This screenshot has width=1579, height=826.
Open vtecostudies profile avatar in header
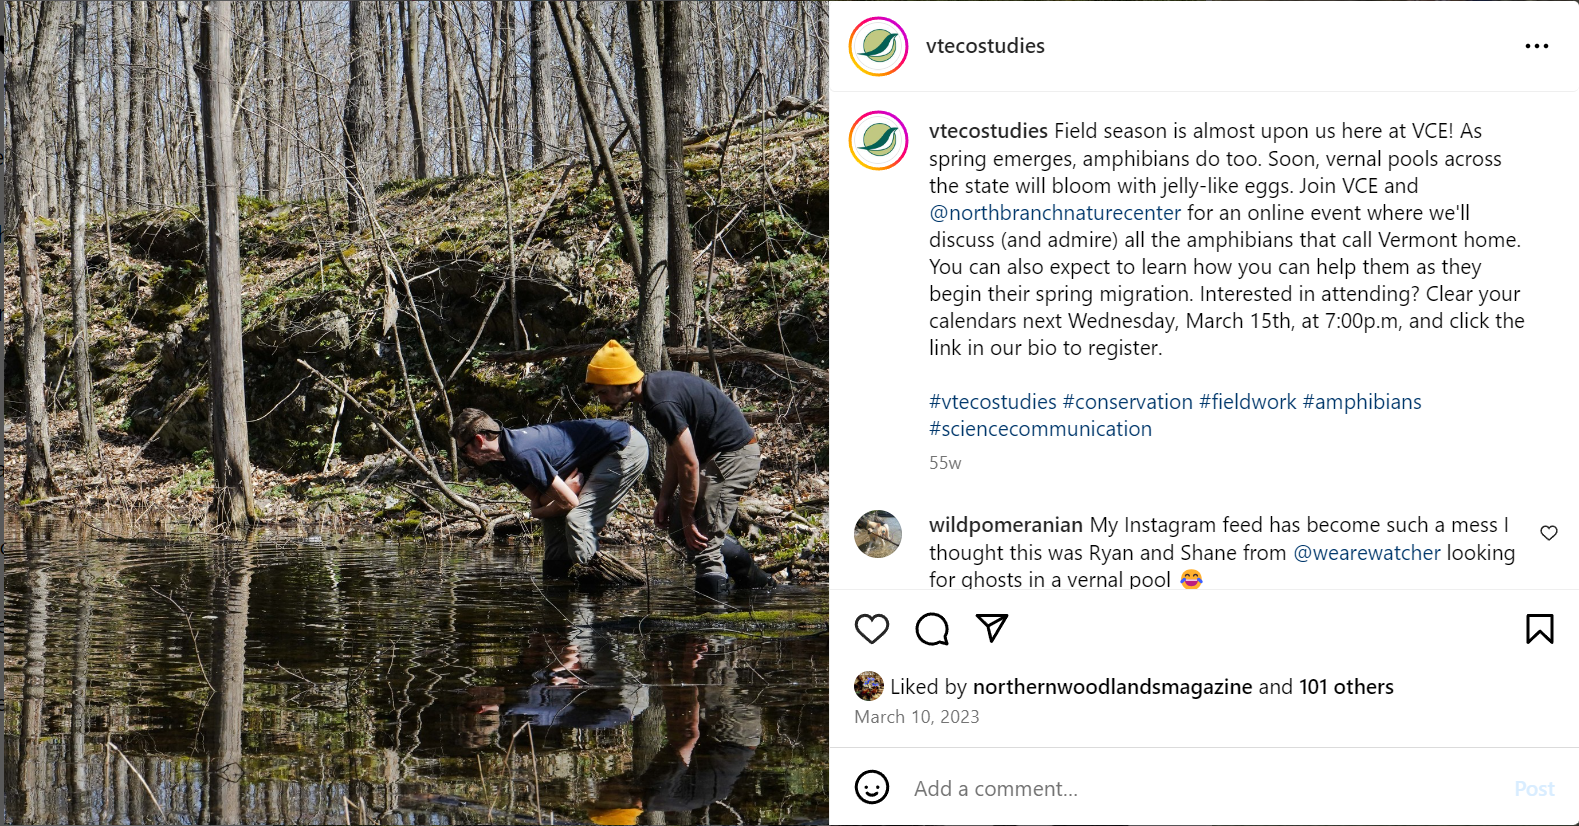pos(879,46)
